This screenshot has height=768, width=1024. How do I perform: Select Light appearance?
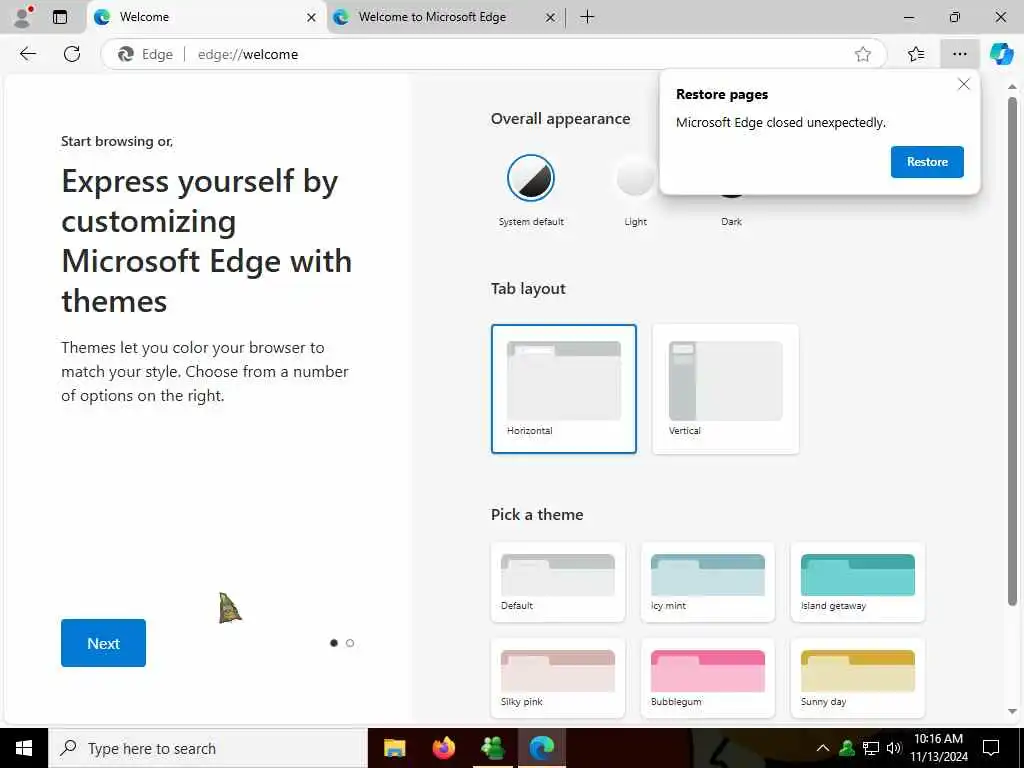[635, 178]
